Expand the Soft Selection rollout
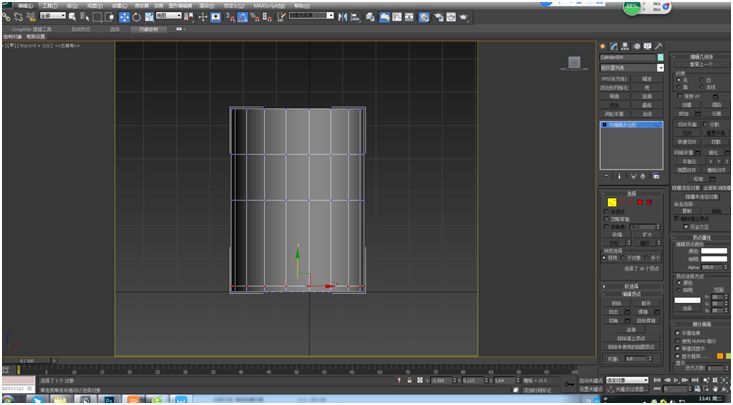Viewport: 733px width, 405px height. tap(632, 286)
